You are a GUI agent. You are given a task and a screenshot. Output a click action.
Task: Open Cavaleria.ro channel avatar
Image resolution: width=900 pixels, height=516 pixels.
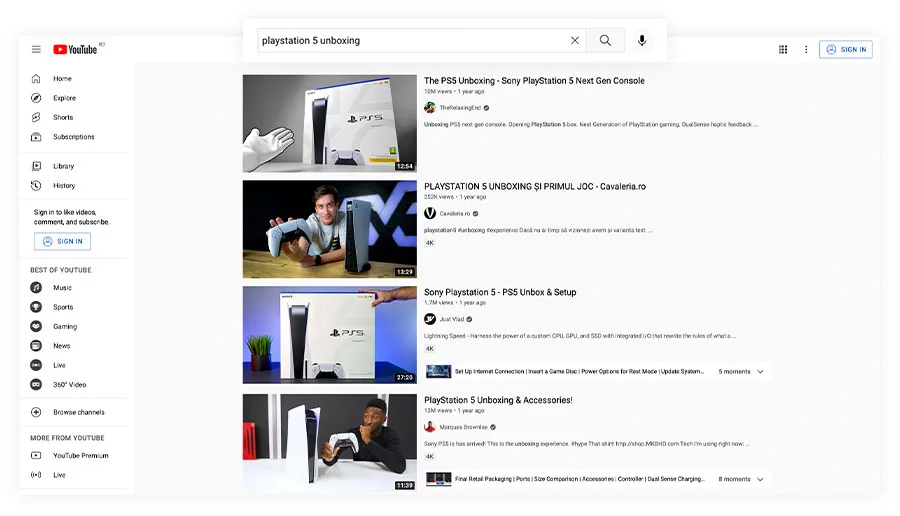pos(430,213)
